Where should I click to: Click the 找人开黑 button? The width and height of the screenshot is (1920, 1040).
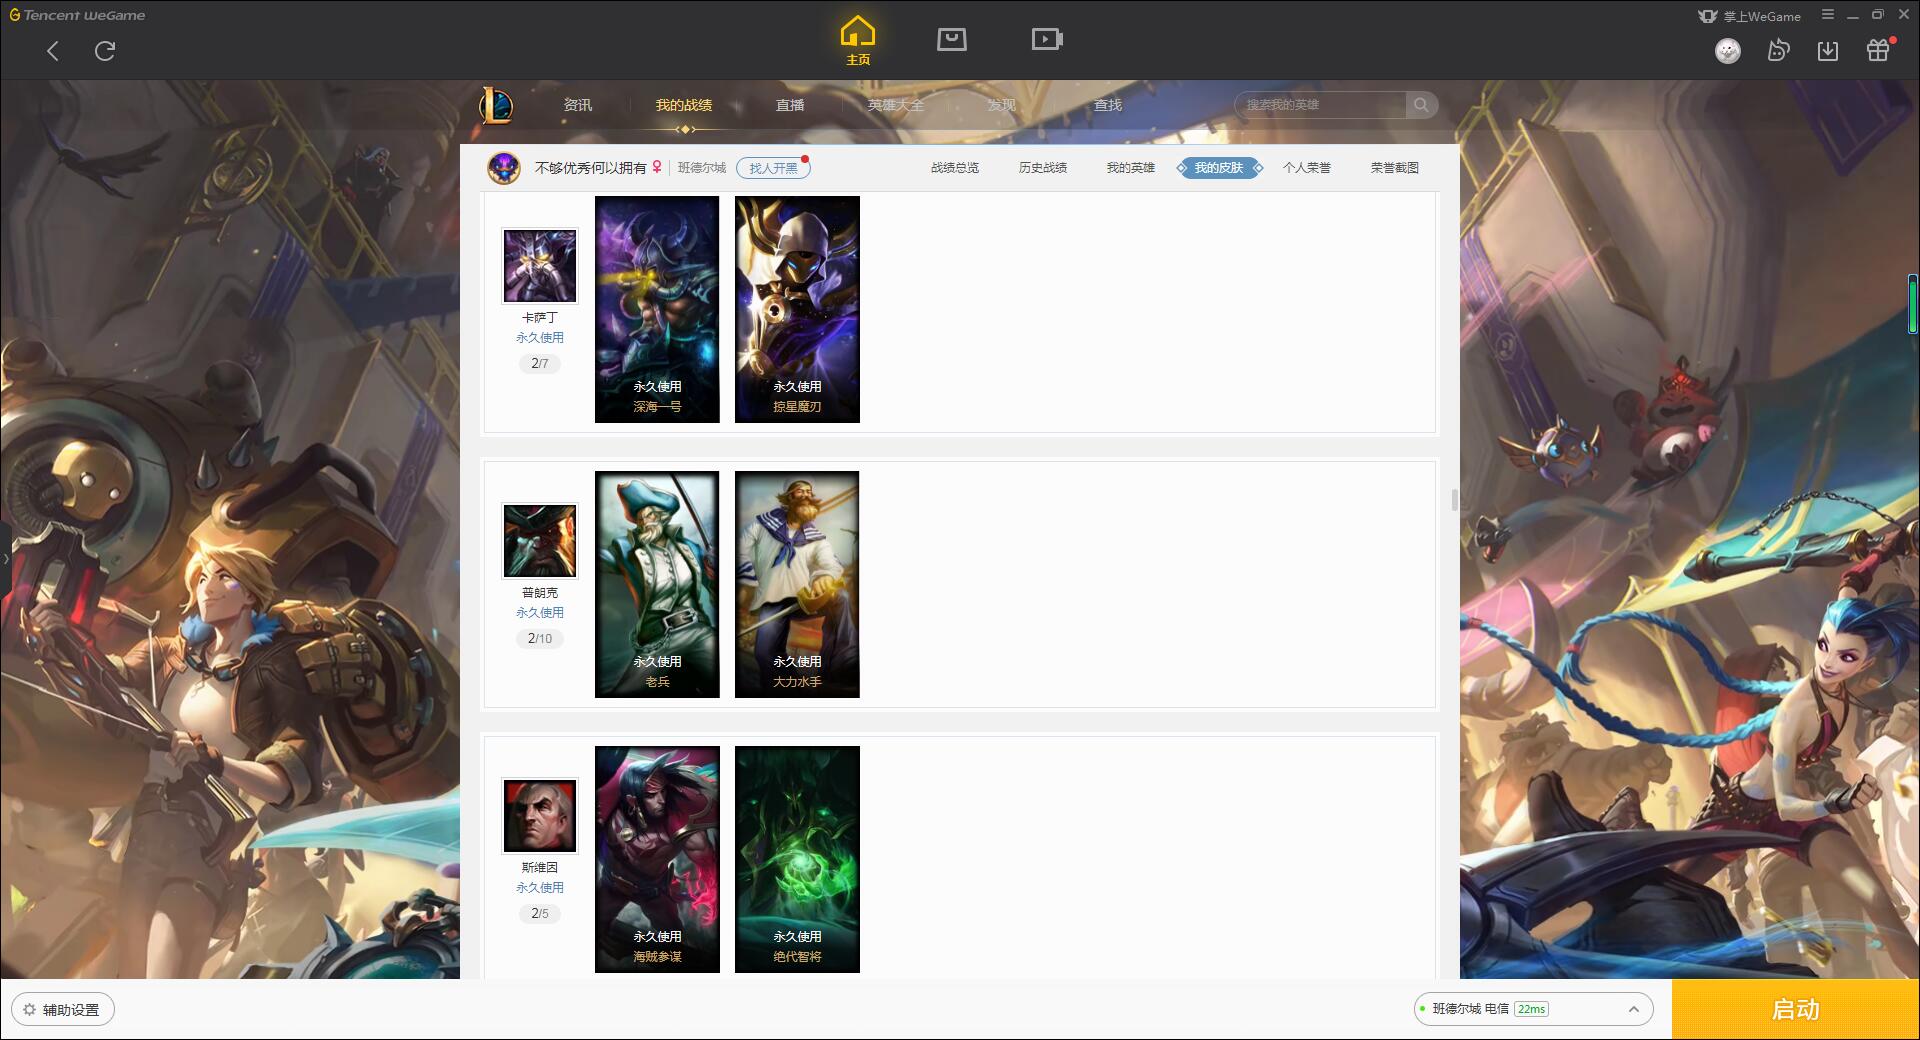773,168
